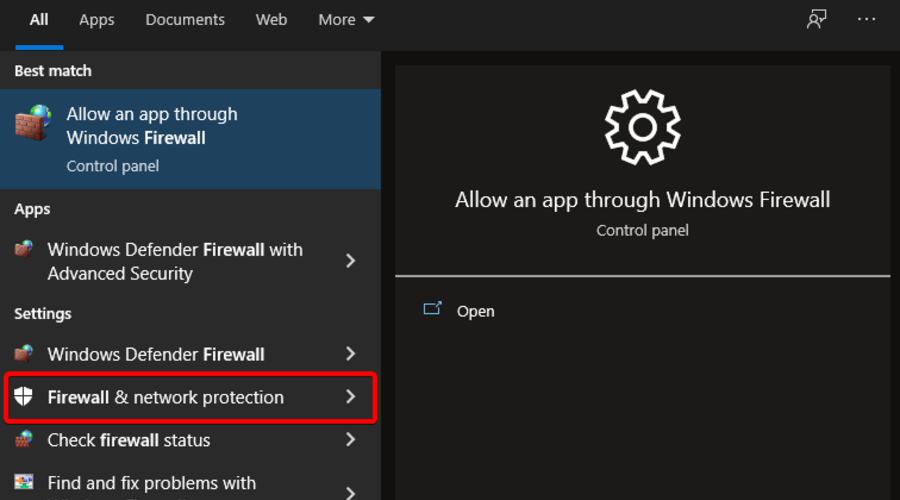Expand arrow for Windows Defender Firewall with Advanced Security
The image size is (900, 500).
pyautogui.click(x=350, y=261)
